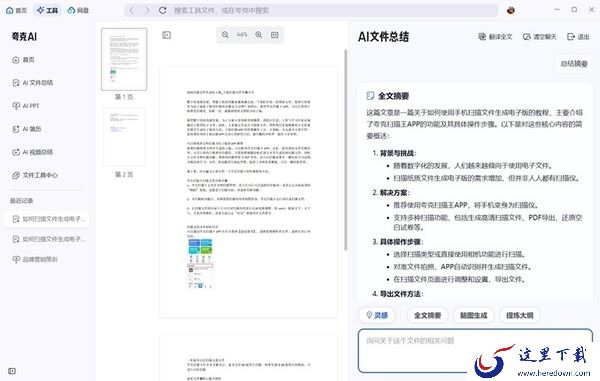Select the page 1 thumbnail
Viewport: 600px width, 381px height.
coord(124,59)
